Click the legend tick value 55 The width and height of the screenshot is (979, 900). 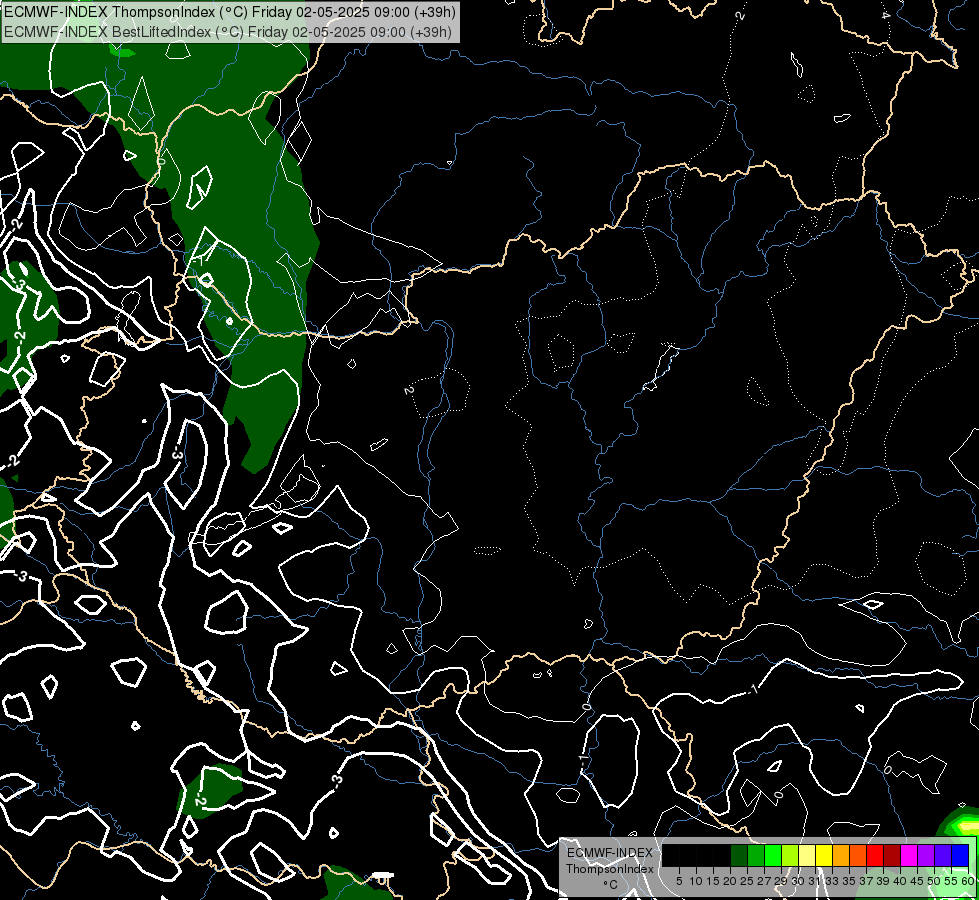[x=952, y=881]
